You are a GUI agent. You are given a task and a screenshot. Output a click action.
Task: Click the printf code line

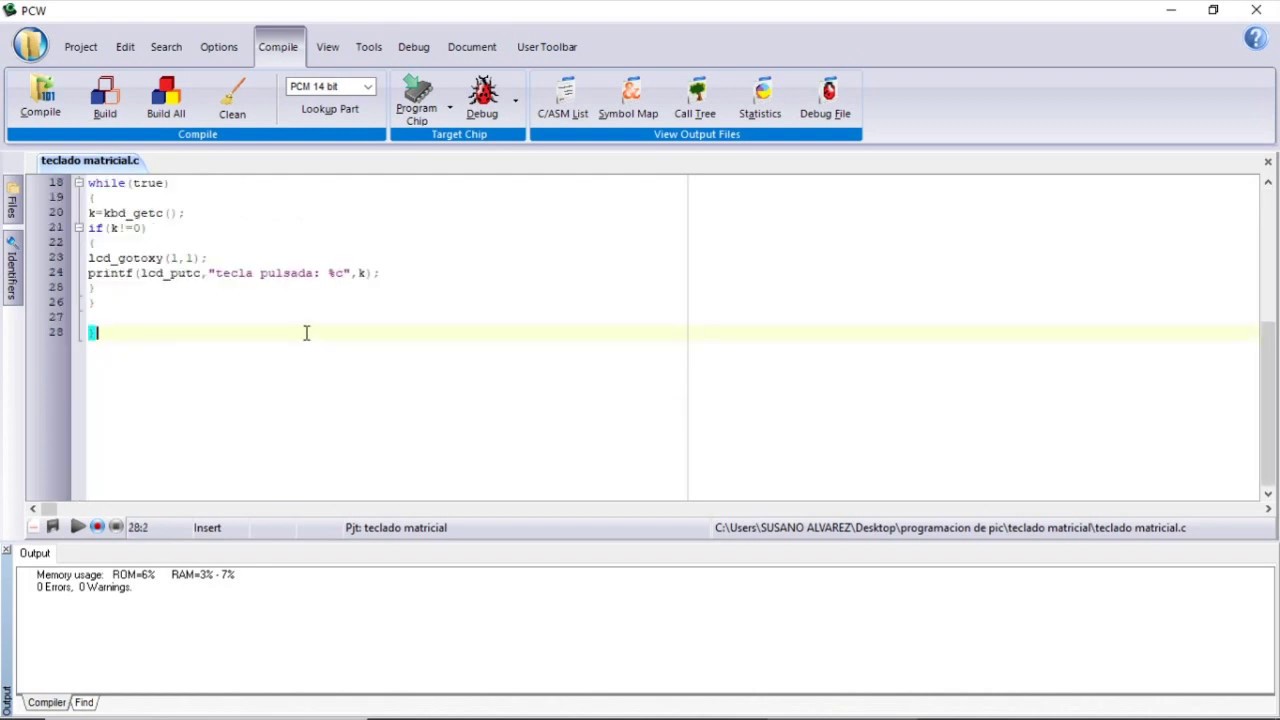pyautogui.click(x=234, y=273)
